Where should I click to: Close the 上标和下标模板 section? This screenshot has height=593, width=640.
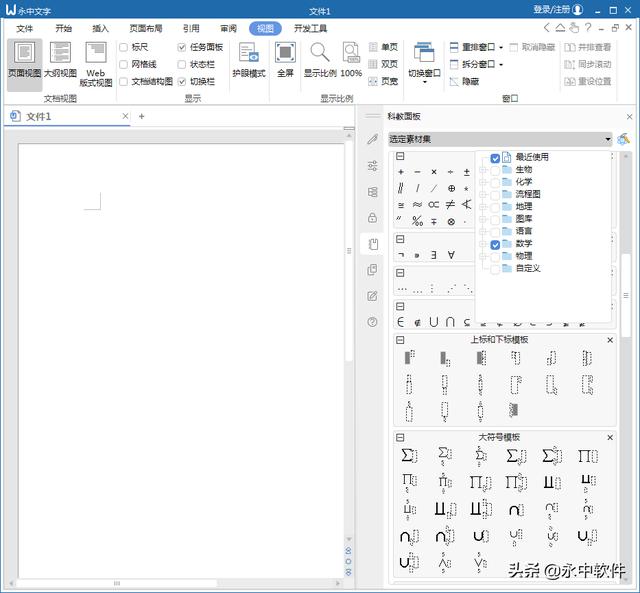tap(610, 340)
